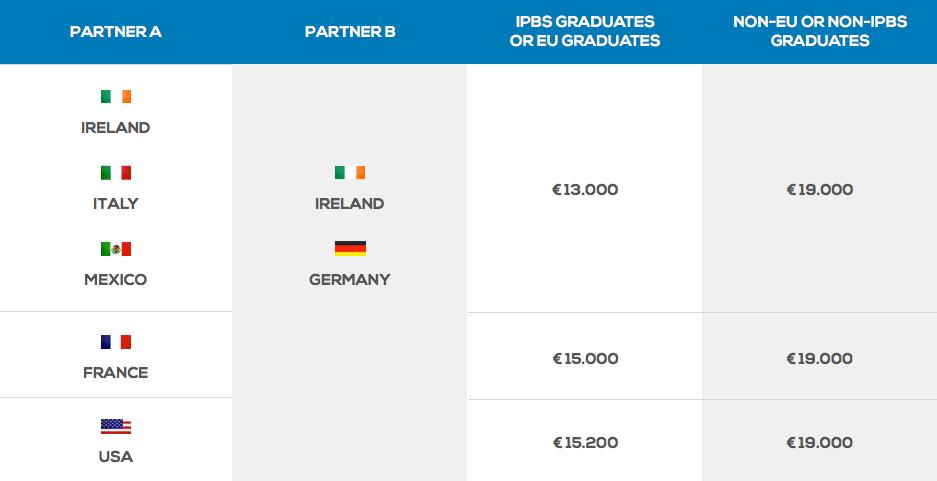Click the €19.000 fee in the top row
The height and width of the screenshot is (481, 937).
click(820, 190)
